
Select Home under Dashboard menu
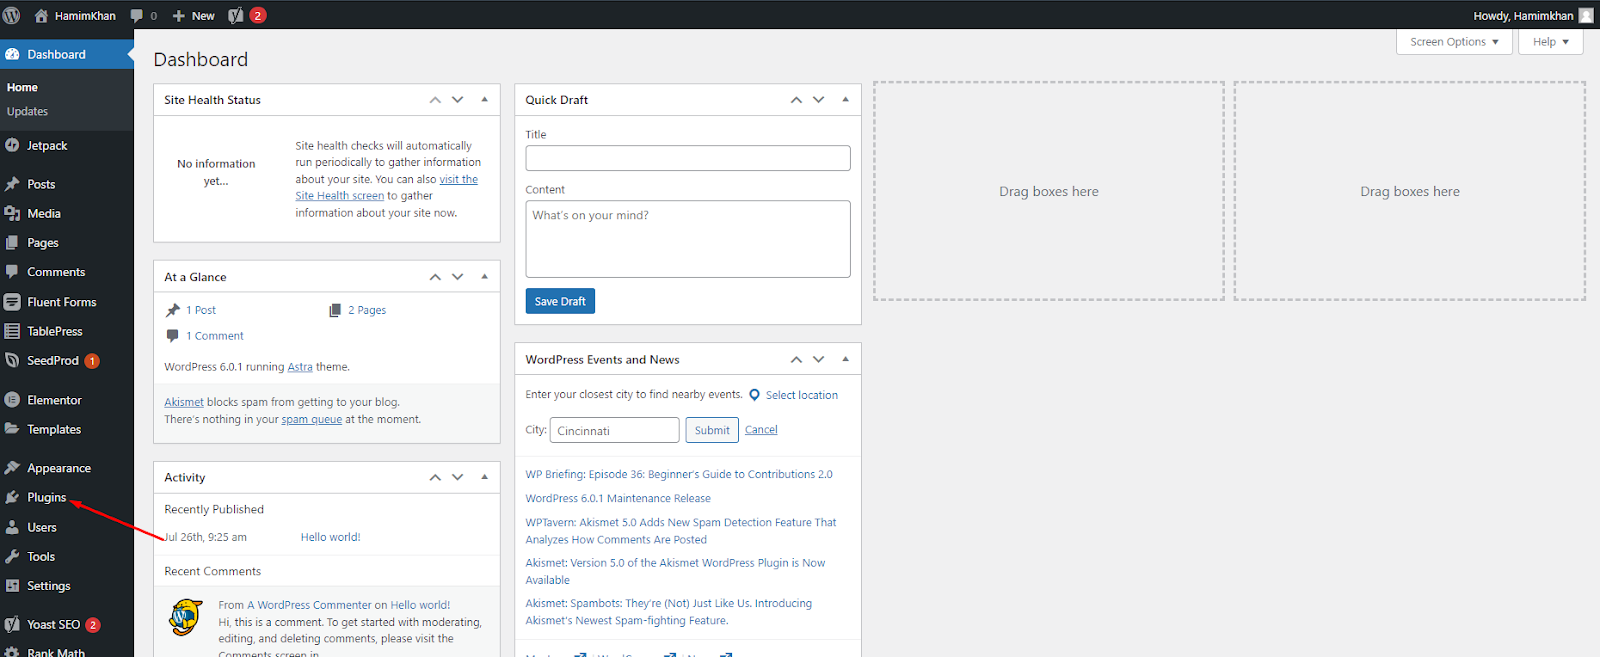click(22, 87)
